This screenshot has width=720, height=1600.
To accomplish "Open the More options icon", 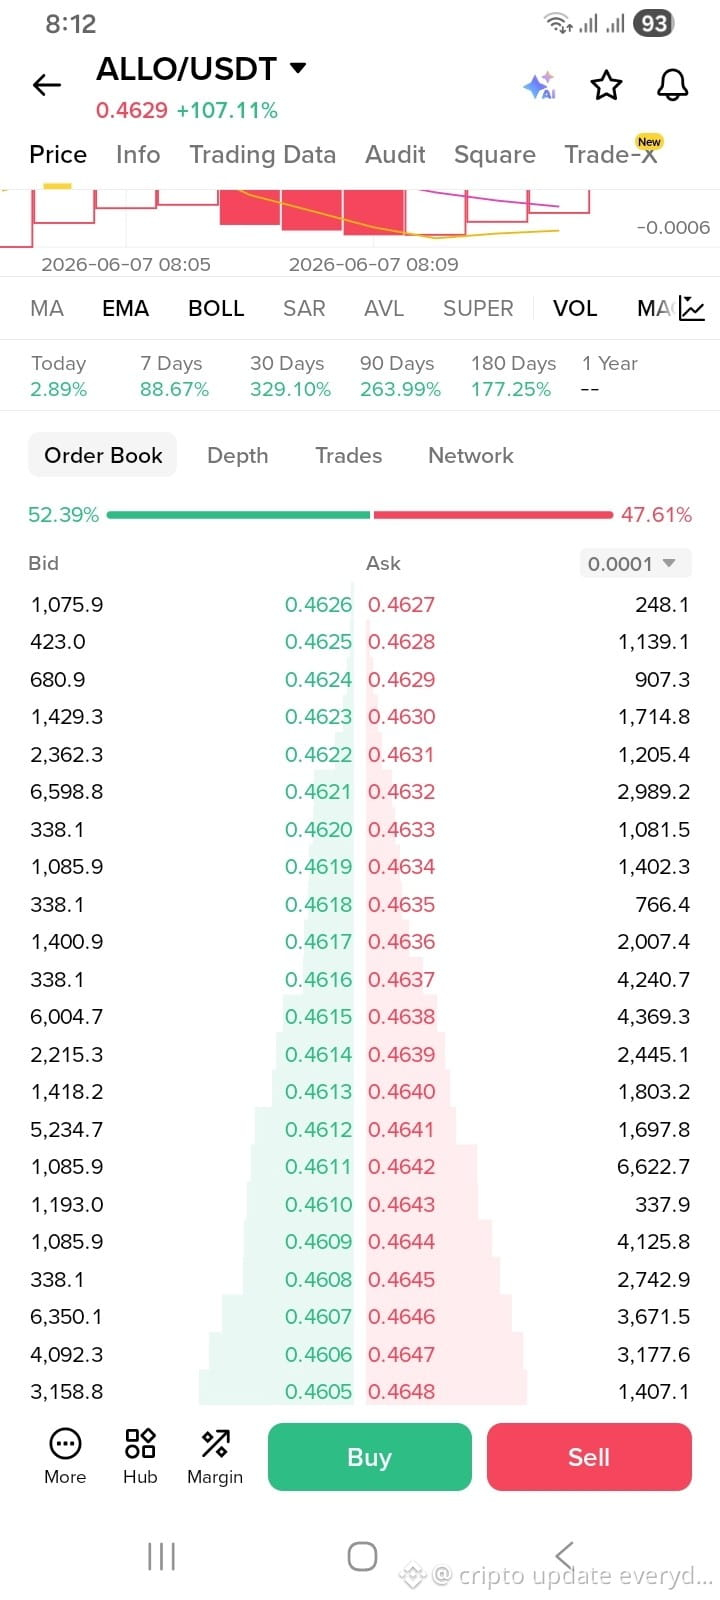I will click(x=65, y=1456).
